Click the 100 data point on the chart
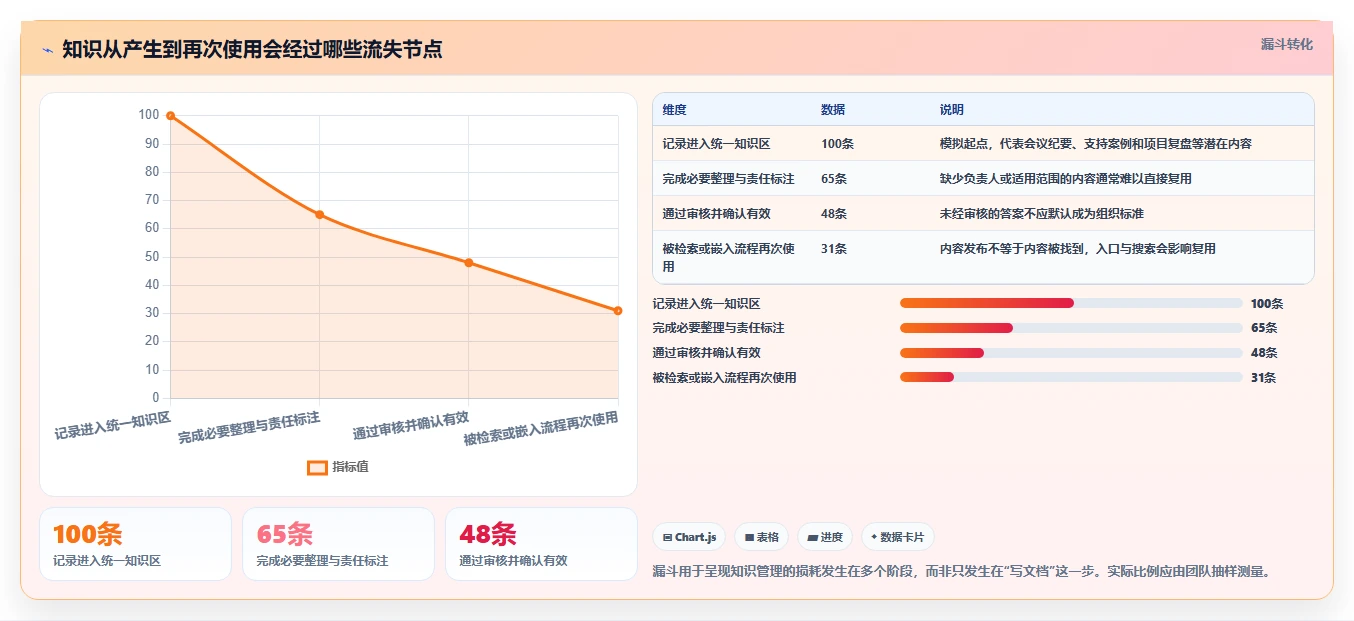 coord(170,116)
